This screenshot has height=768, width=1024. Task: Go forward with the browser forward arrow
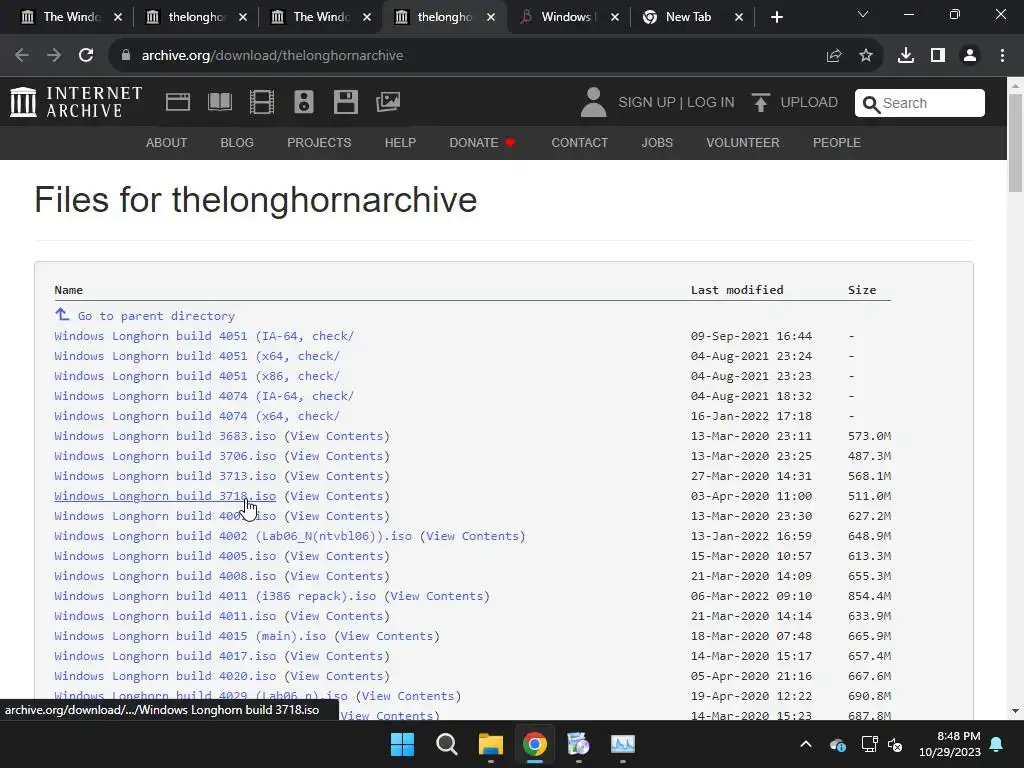pyautogui.click(x=54, y=56)
